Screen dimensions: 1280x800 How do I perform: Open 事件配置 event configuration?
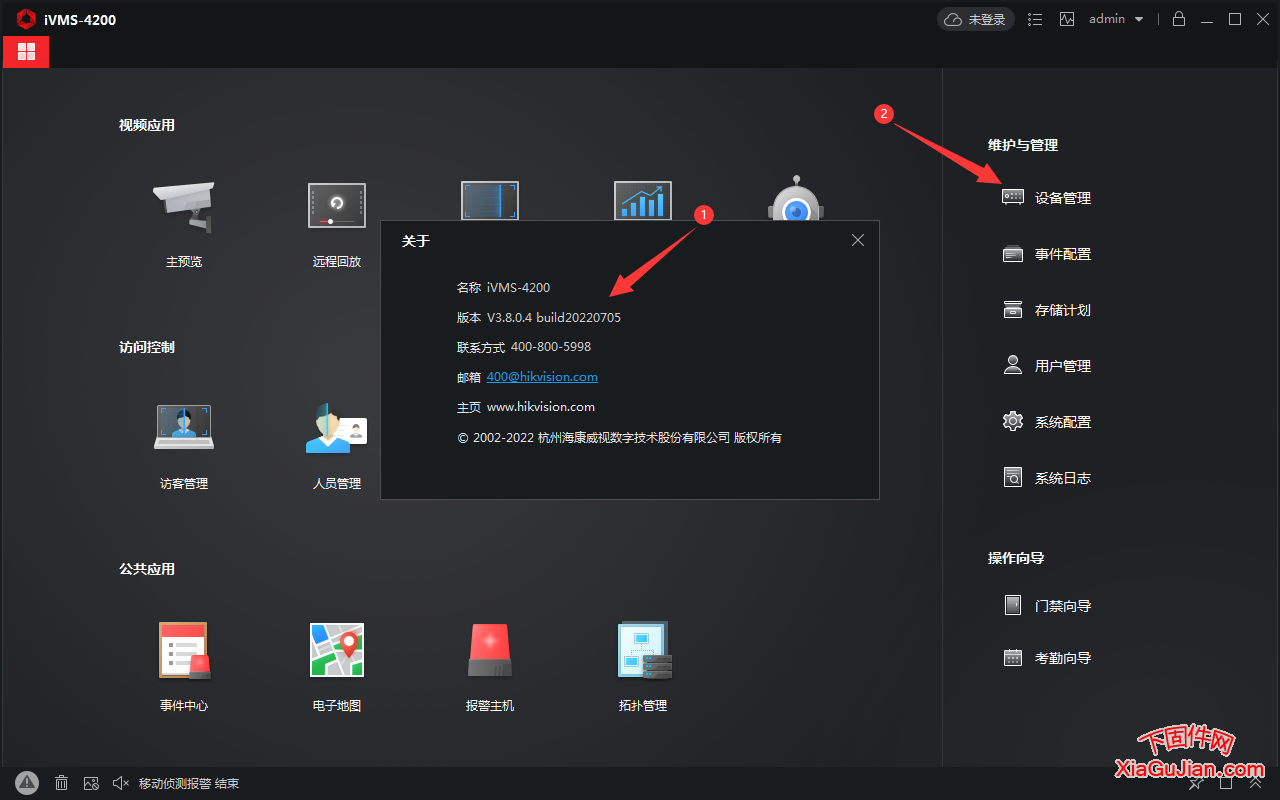coord(1047,254)
